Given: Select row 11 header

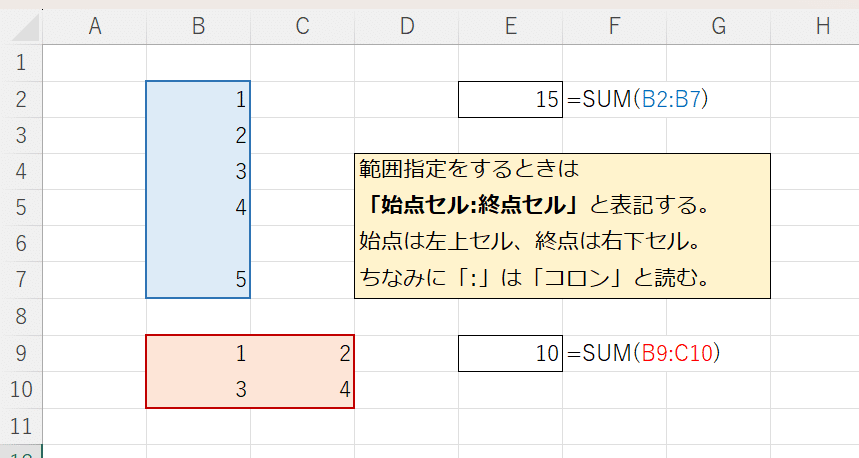Looking at the screenshot, I should (21, 426).
